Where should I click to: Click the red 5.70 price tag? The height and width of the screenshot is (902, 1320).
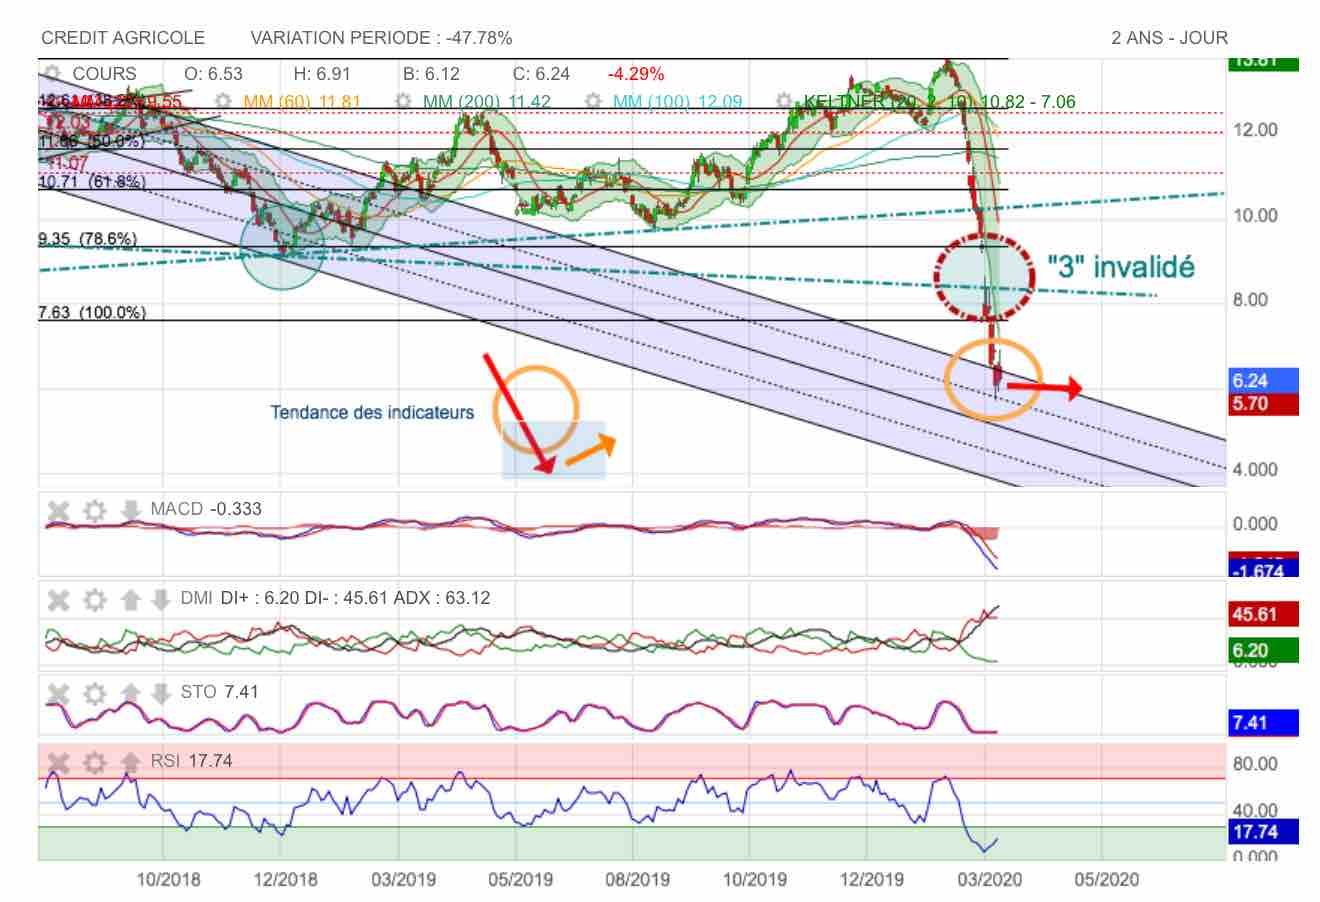point(1263,403)
